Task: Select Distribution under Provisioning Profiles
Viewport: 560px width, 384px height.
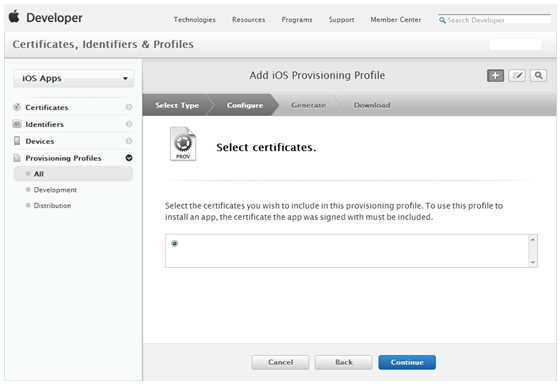Action: tap(52, 206)
